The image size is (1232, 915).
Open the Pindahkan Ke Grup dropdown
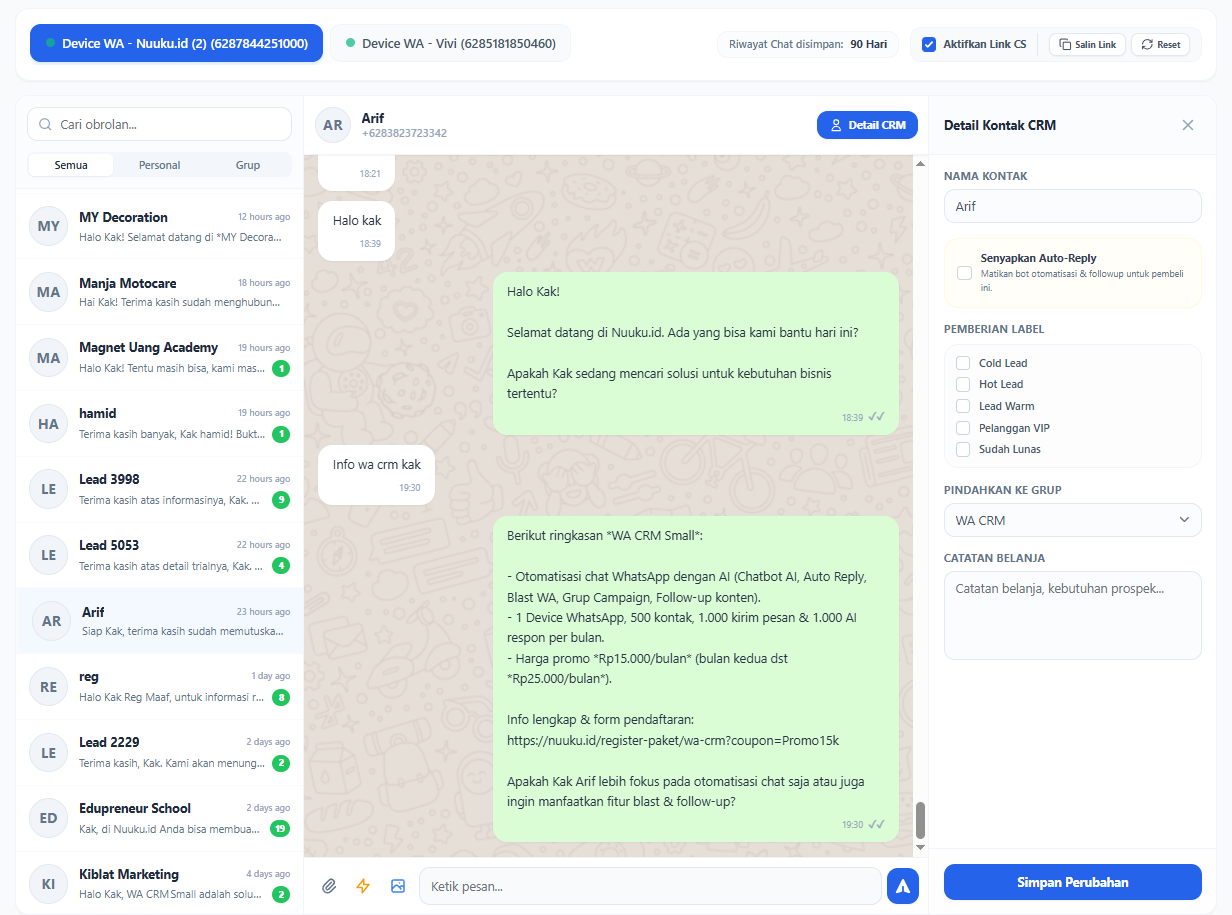tap(1073, 520)
